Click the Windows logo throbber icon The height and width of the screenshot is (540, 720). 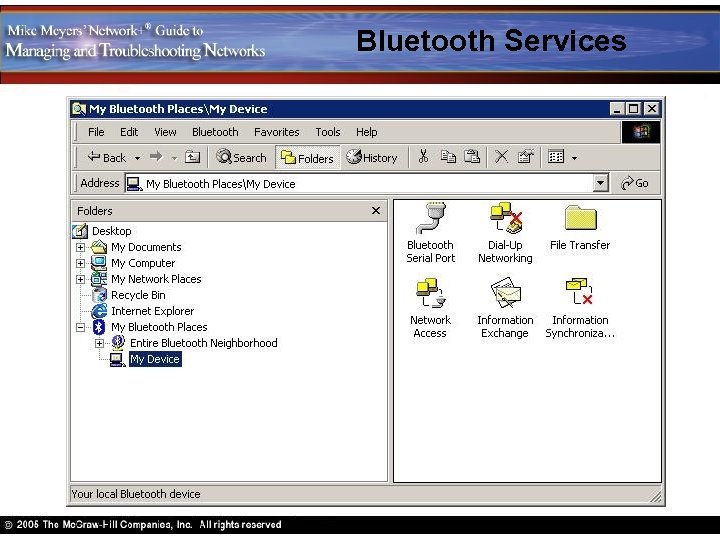[x=641, y=132]
